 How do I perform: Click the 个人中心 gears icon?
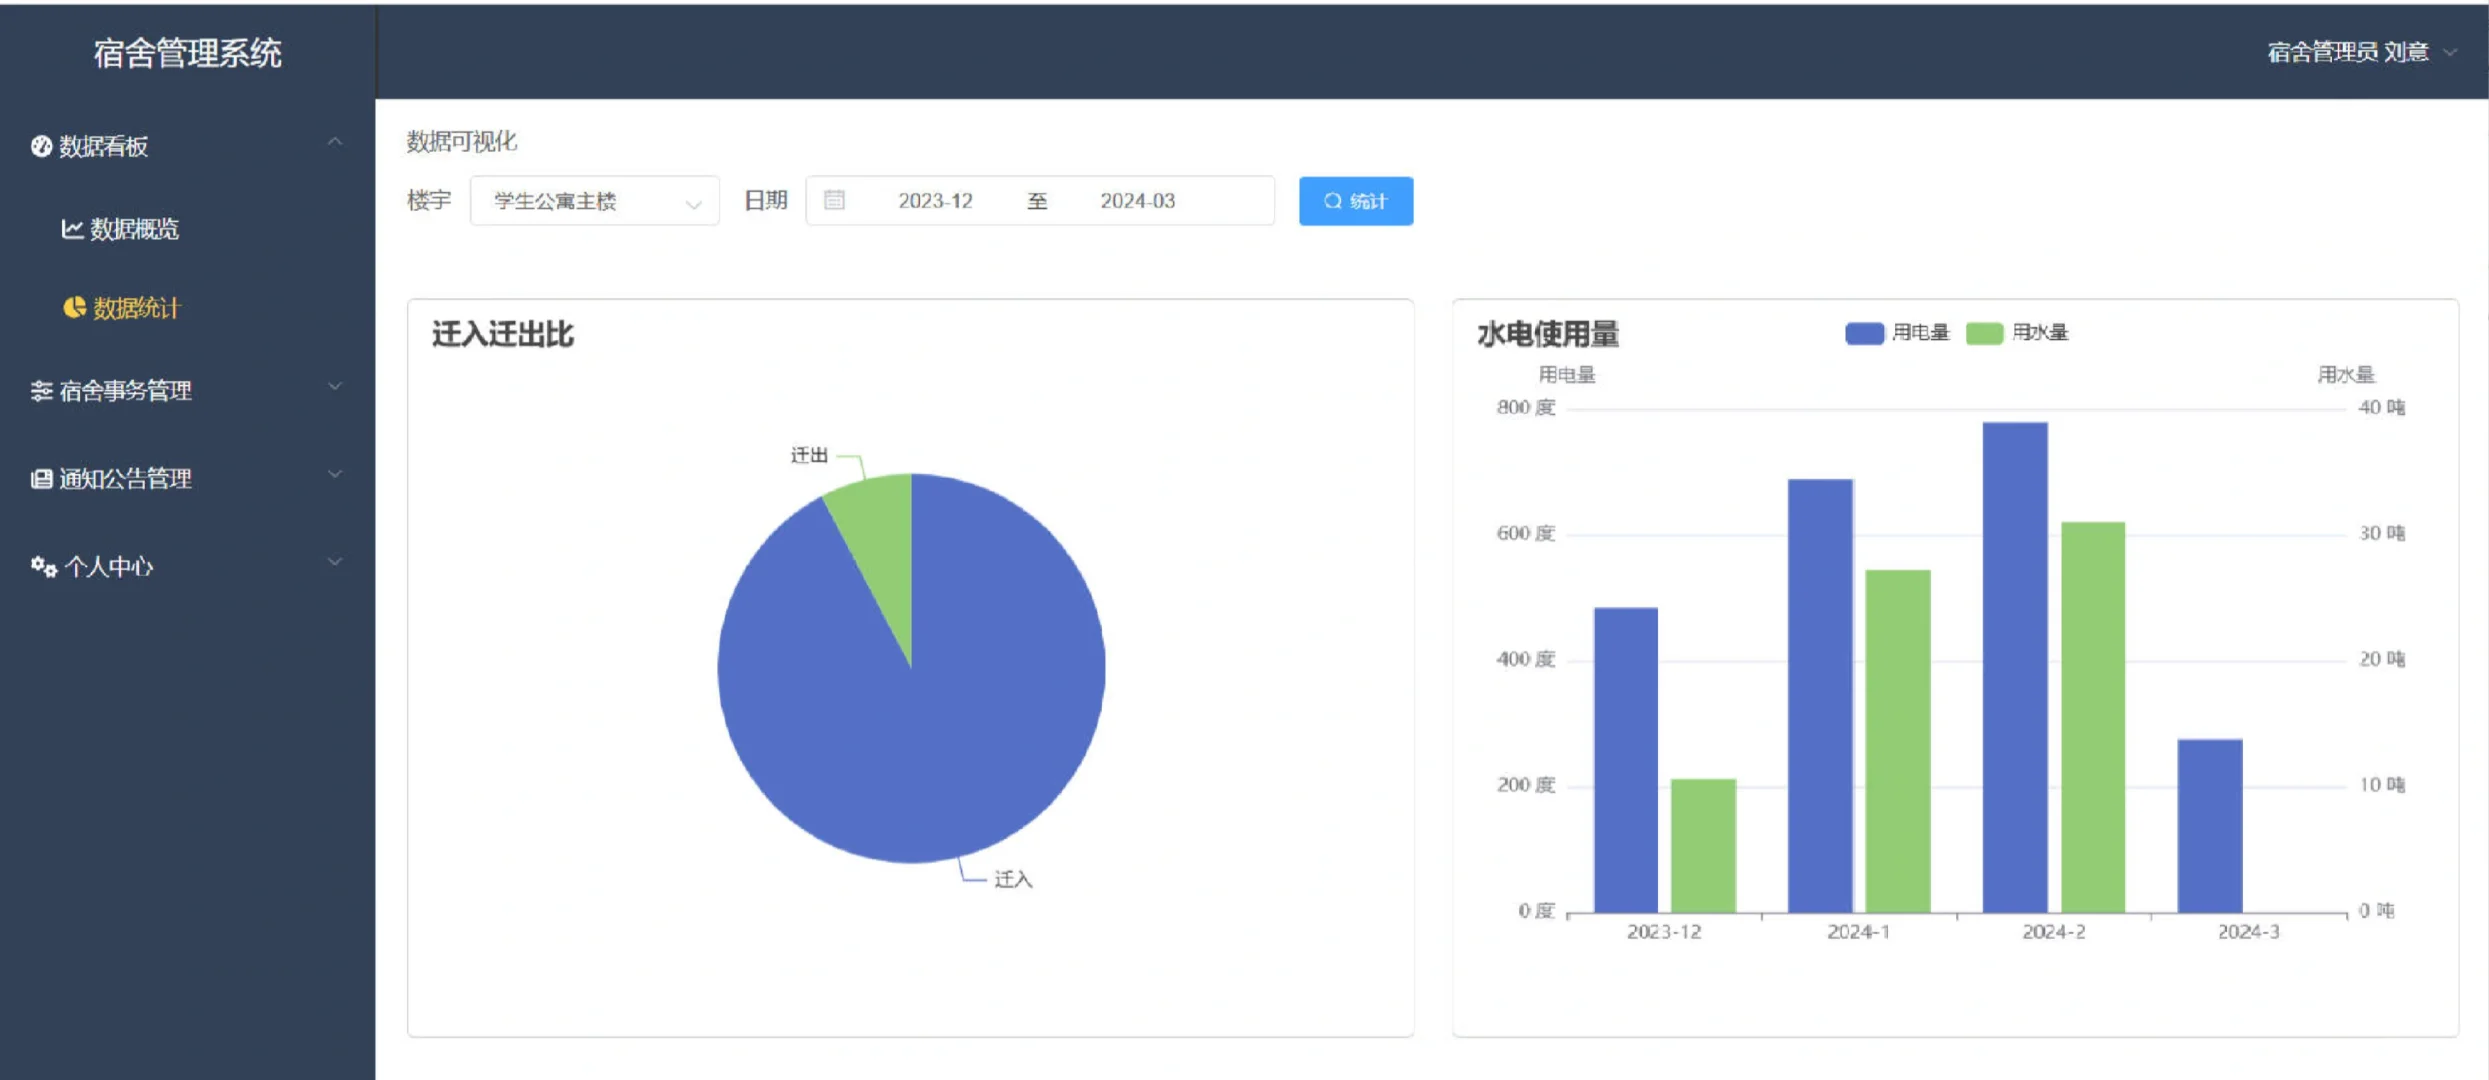click(43, 567)
